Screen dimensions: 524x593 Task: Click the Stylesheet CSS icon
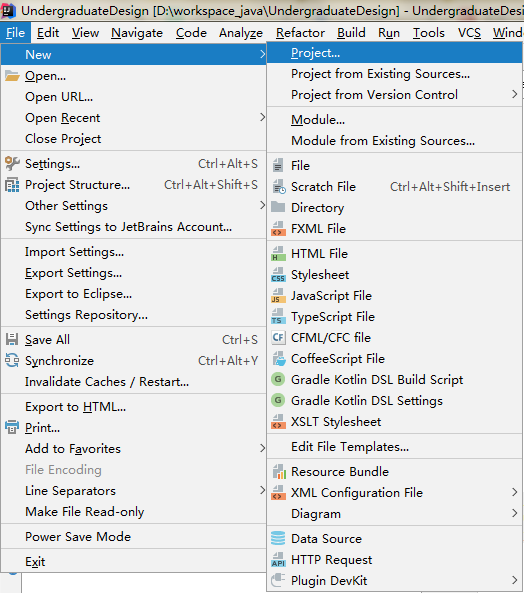tap(278, 275)
